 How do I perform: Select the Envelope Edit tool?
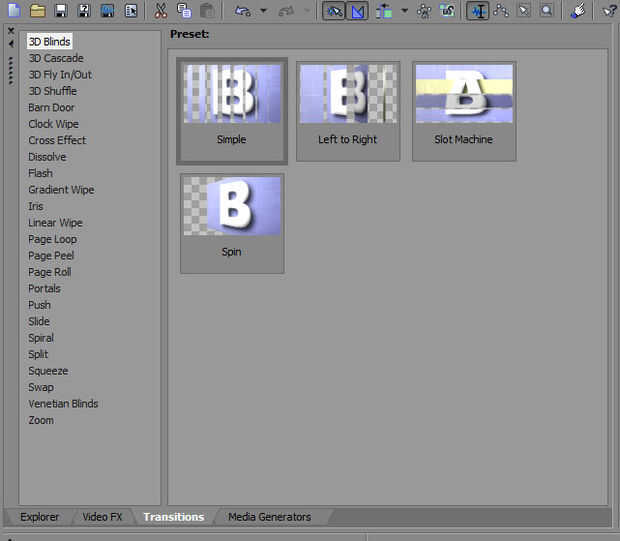tap(501, 11)
